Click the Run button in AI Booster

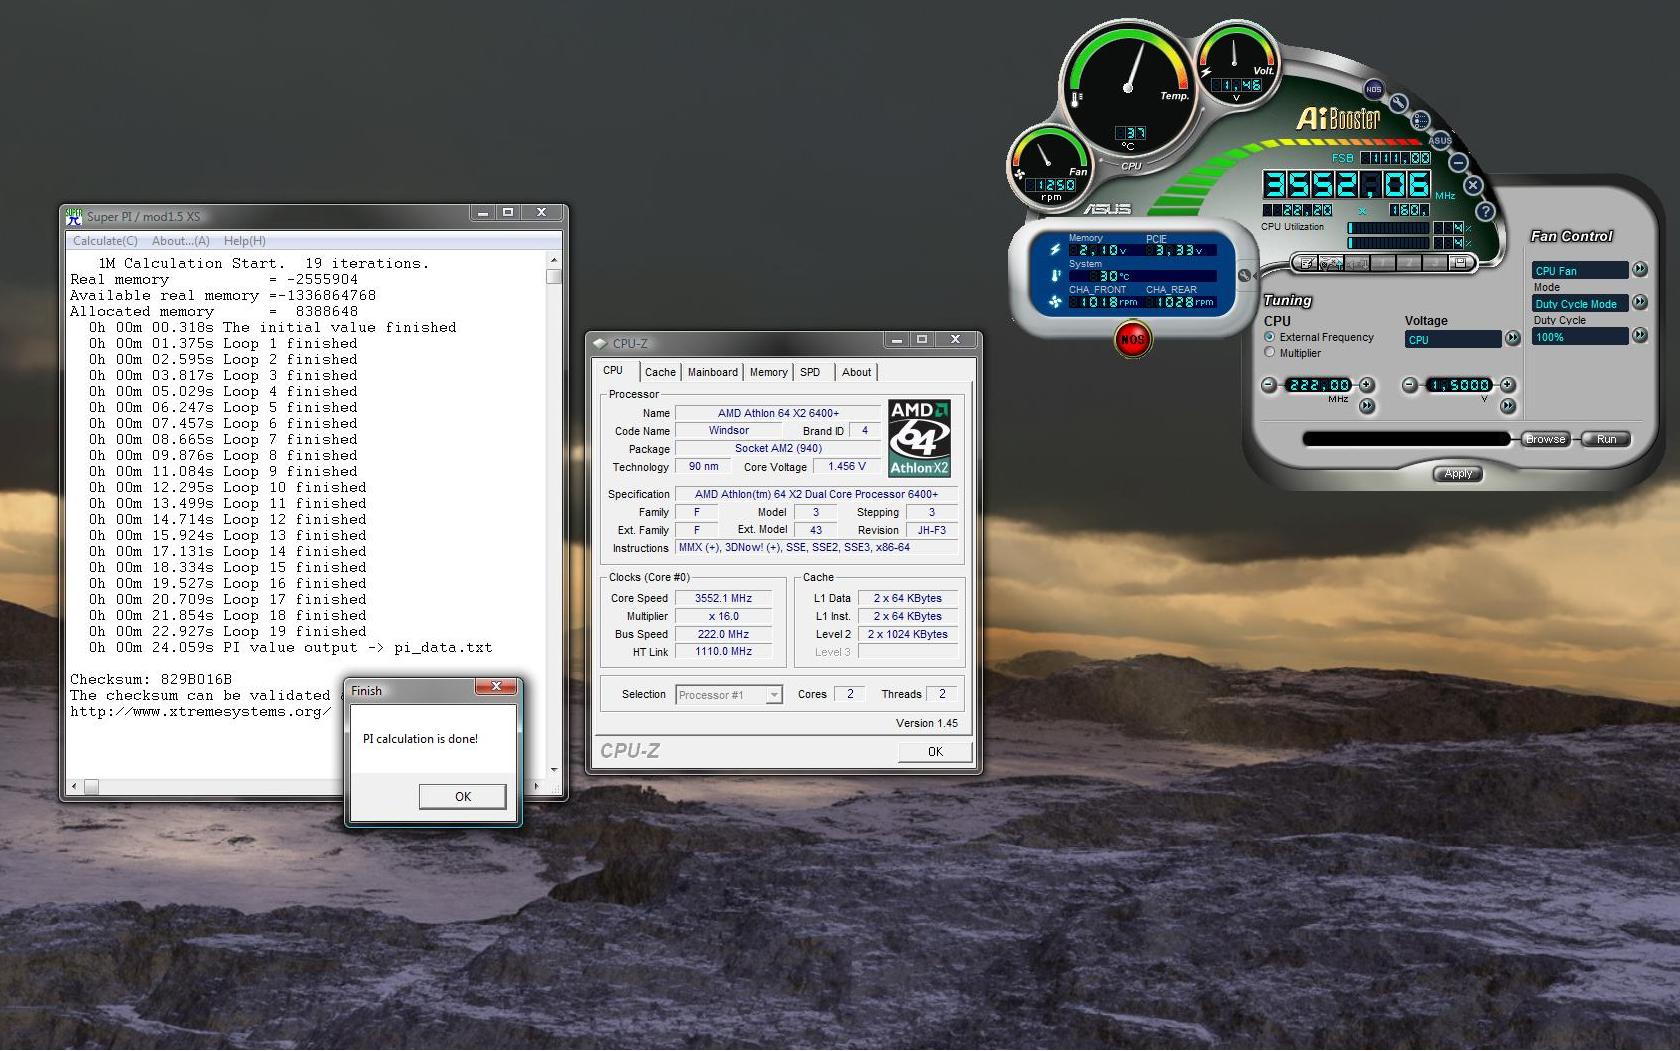(x=1606, y=439)
